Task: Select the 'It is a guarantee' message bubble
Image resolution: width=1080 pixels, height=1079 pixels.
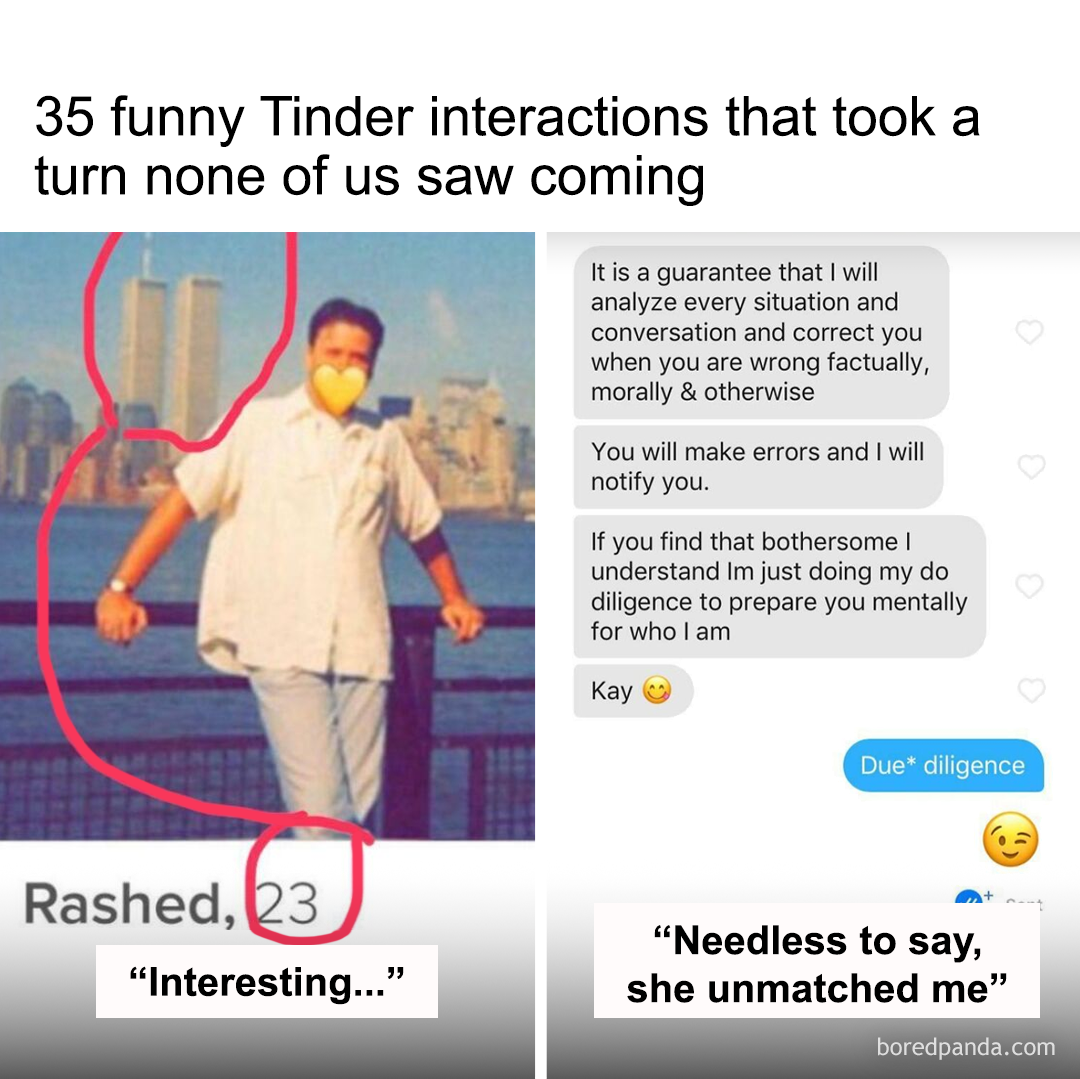Action: coord(761,332)
